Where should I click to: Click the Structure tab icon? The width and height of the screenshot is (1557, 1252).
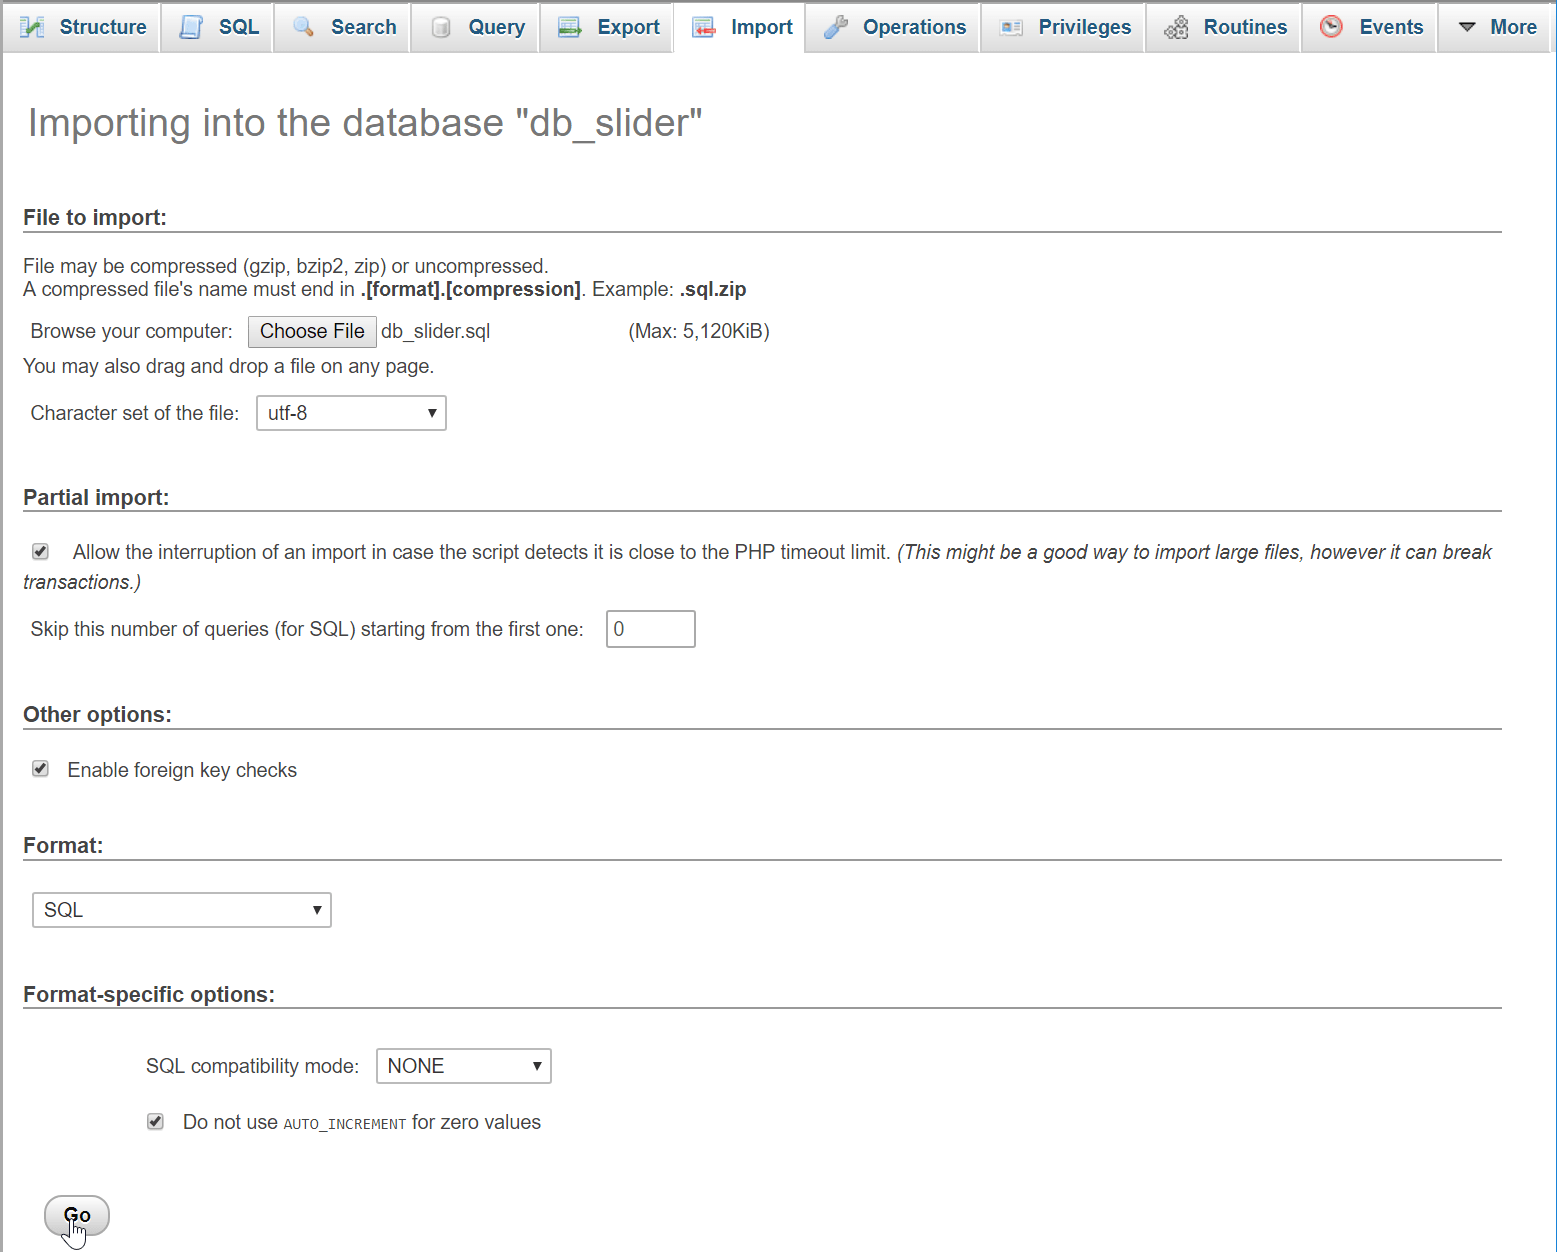pos(32,27)
